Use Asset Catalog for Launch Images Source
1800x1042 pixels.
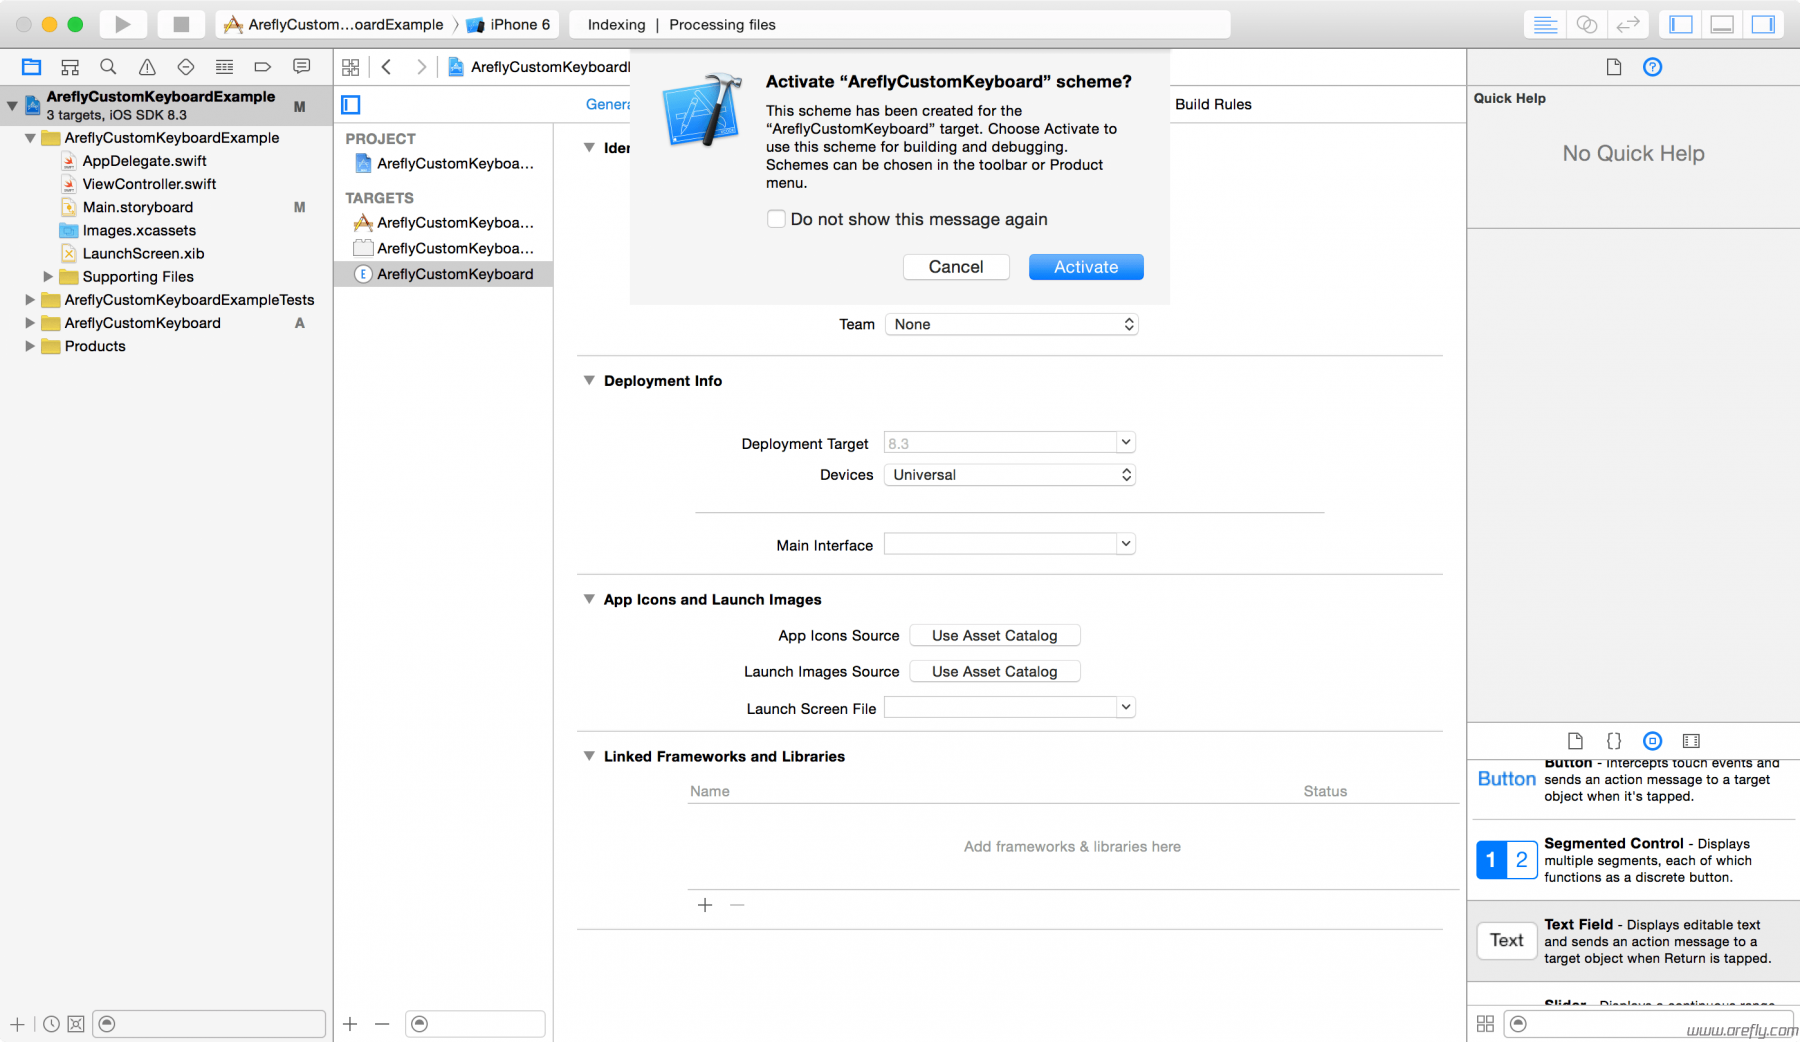[x=995, y=671]
